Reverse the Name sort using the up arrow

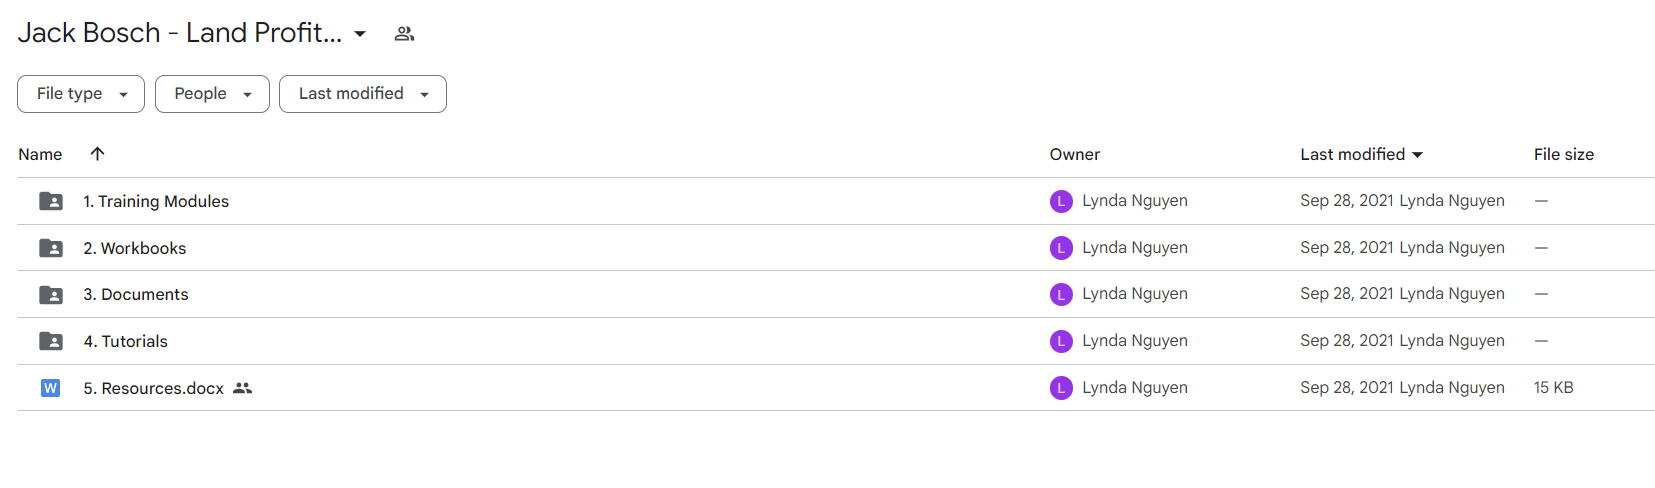[97, 154]
